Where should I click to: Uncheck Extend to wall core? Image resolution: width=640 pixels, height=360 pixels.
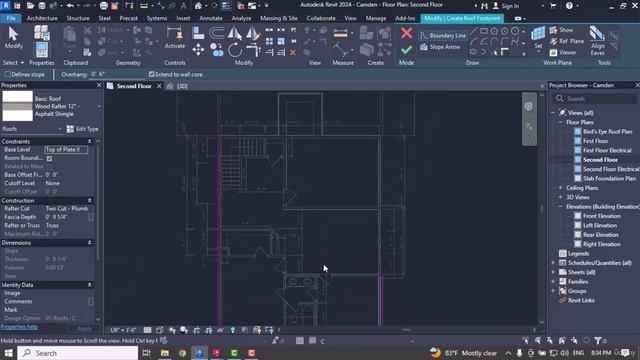(151, 74)
